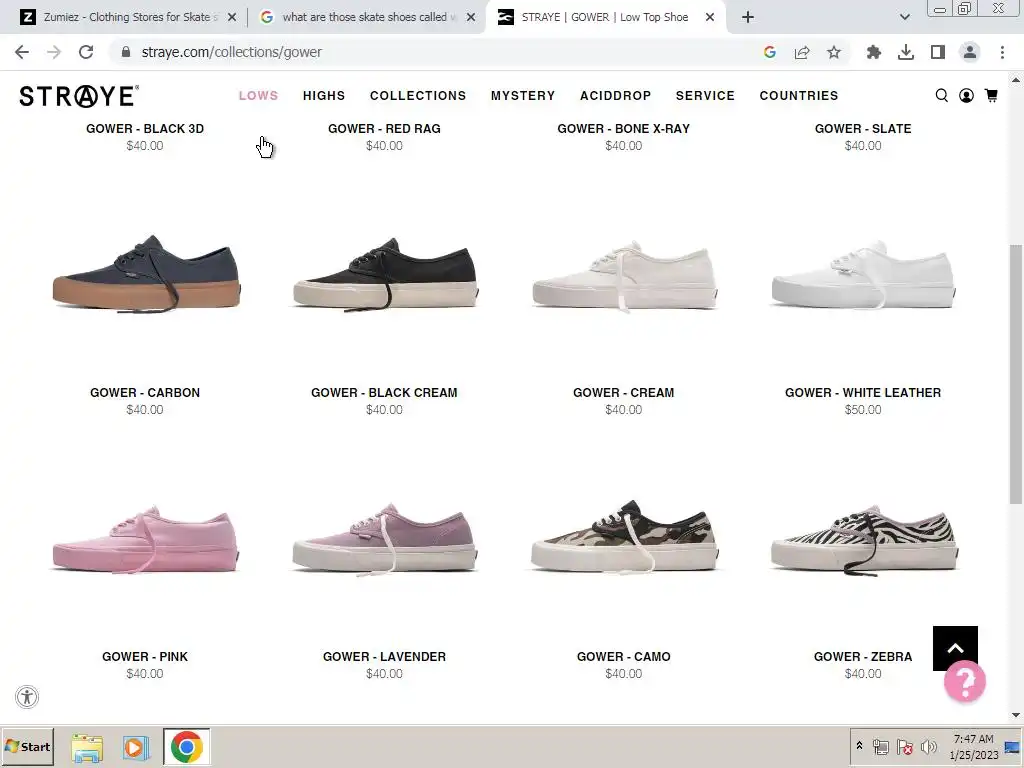Open the COLLECTIONS menu
Viewport: 1024px width, 768px height.
click(418, 95)
